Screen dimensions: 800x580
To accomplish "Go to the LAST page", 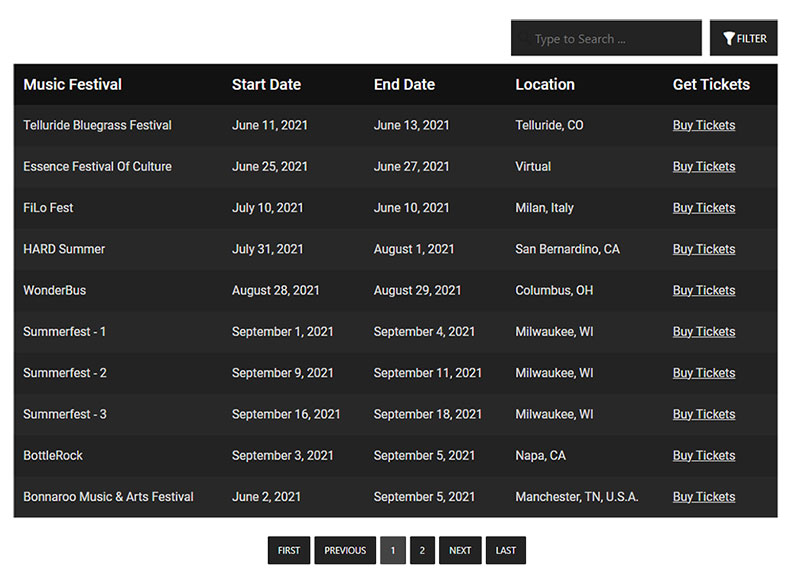I will pos(506,550).
